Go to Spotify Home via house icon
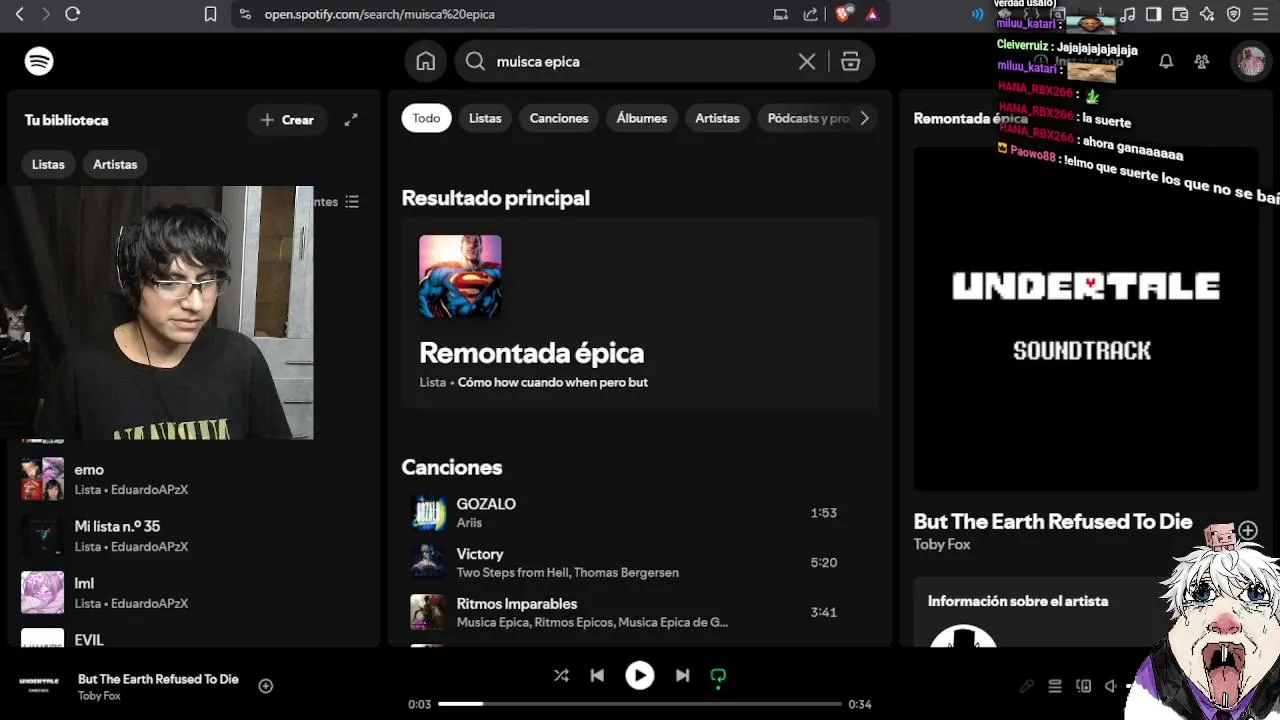 pos(426,61)
